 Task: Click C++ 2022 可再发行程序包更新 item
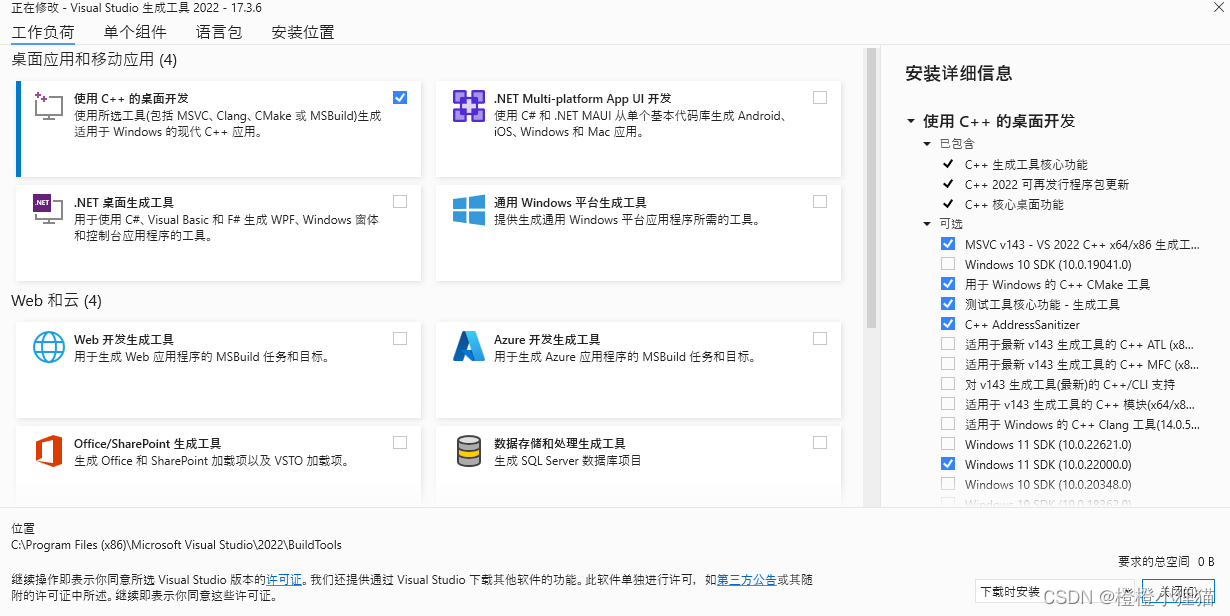(x=1047, y=184)
